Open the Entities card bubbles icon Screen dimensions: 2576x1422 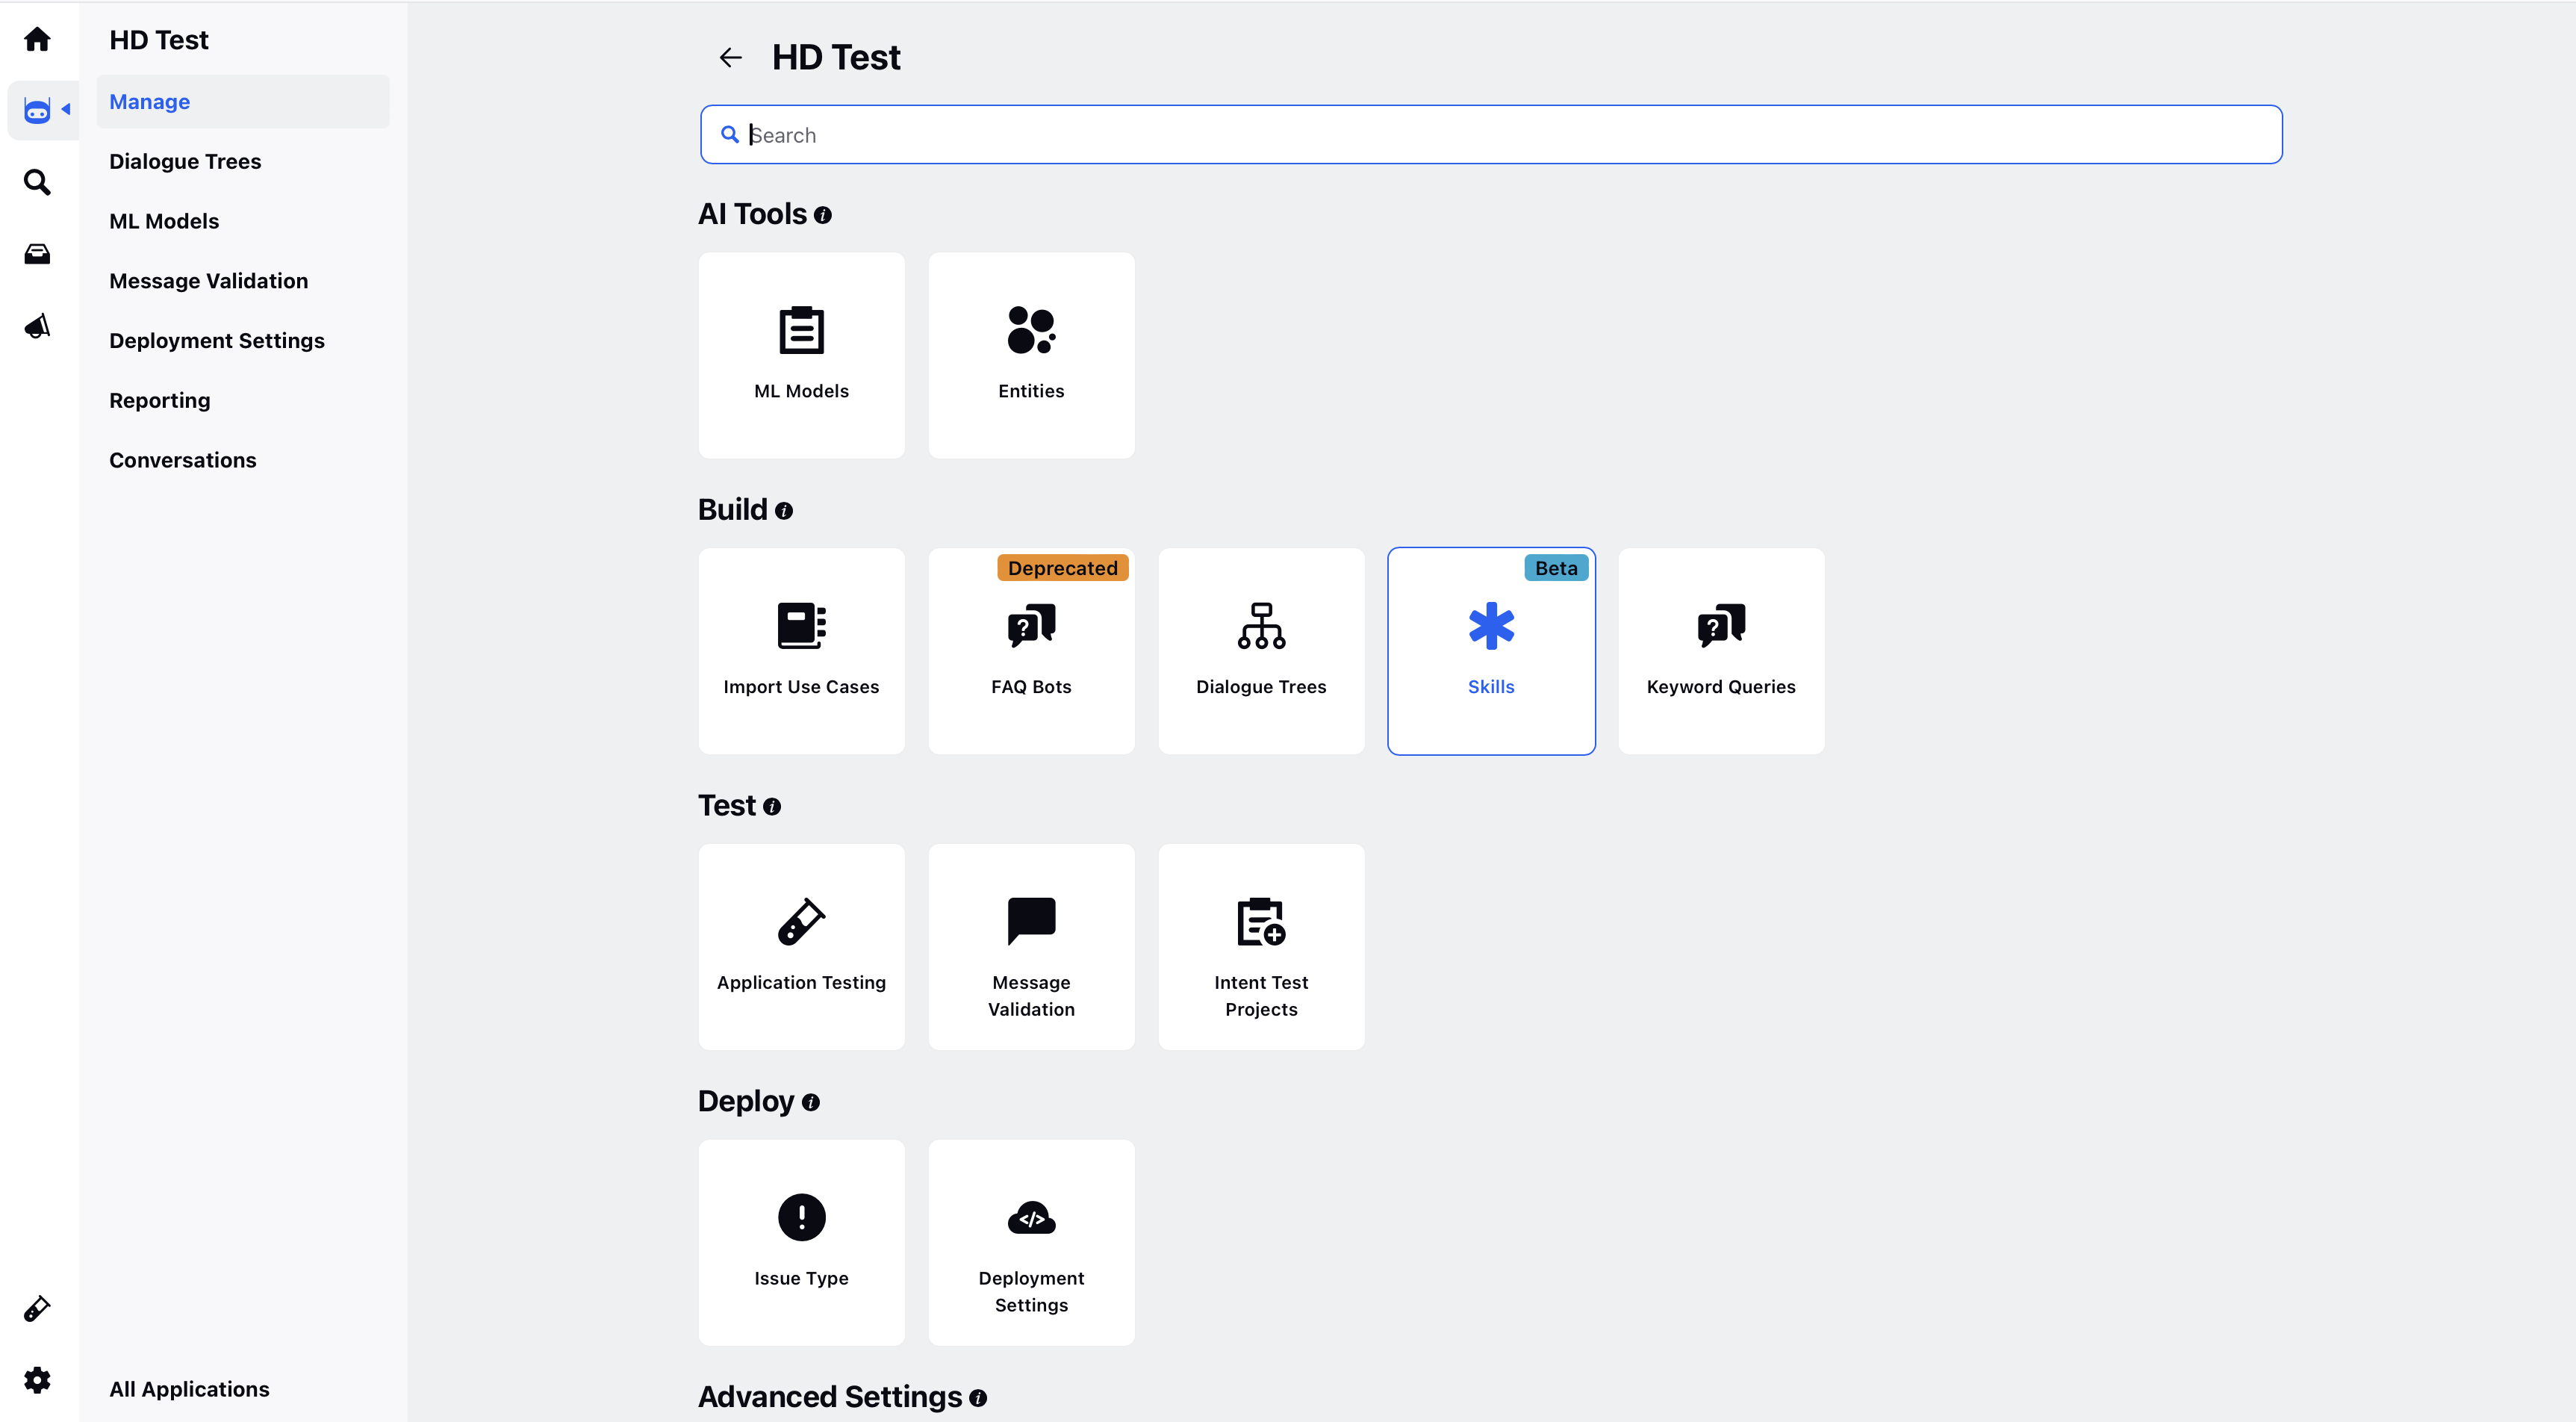coord(1031,330)
